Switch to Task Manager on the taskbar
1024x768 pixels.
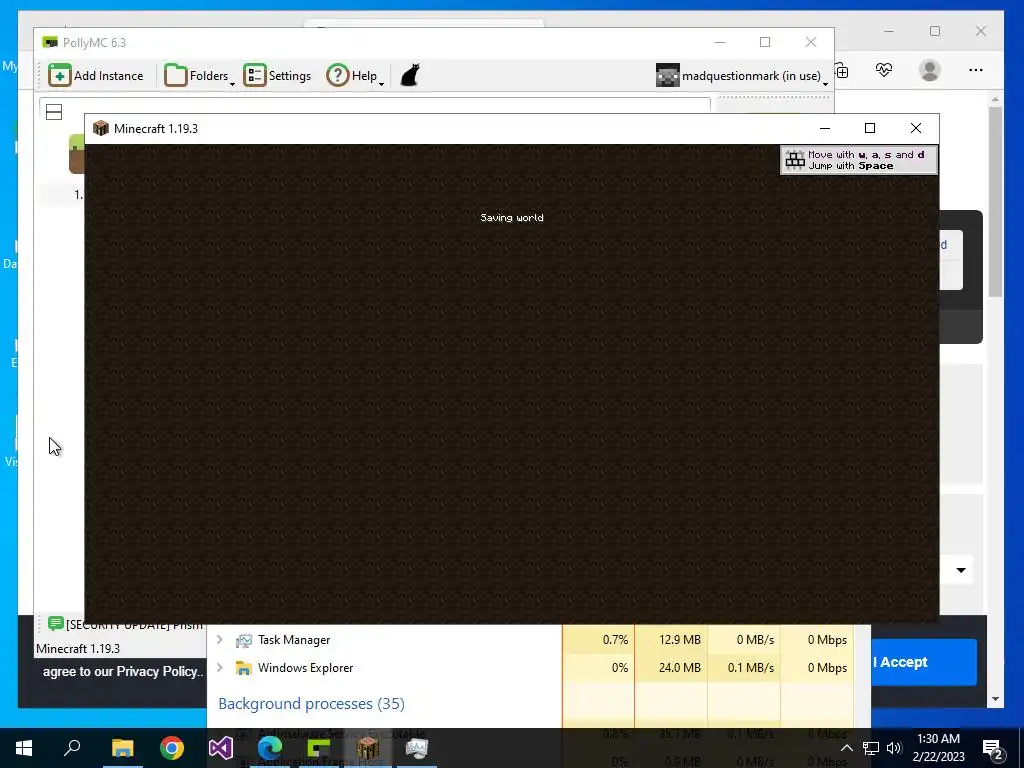coord(417,748)
